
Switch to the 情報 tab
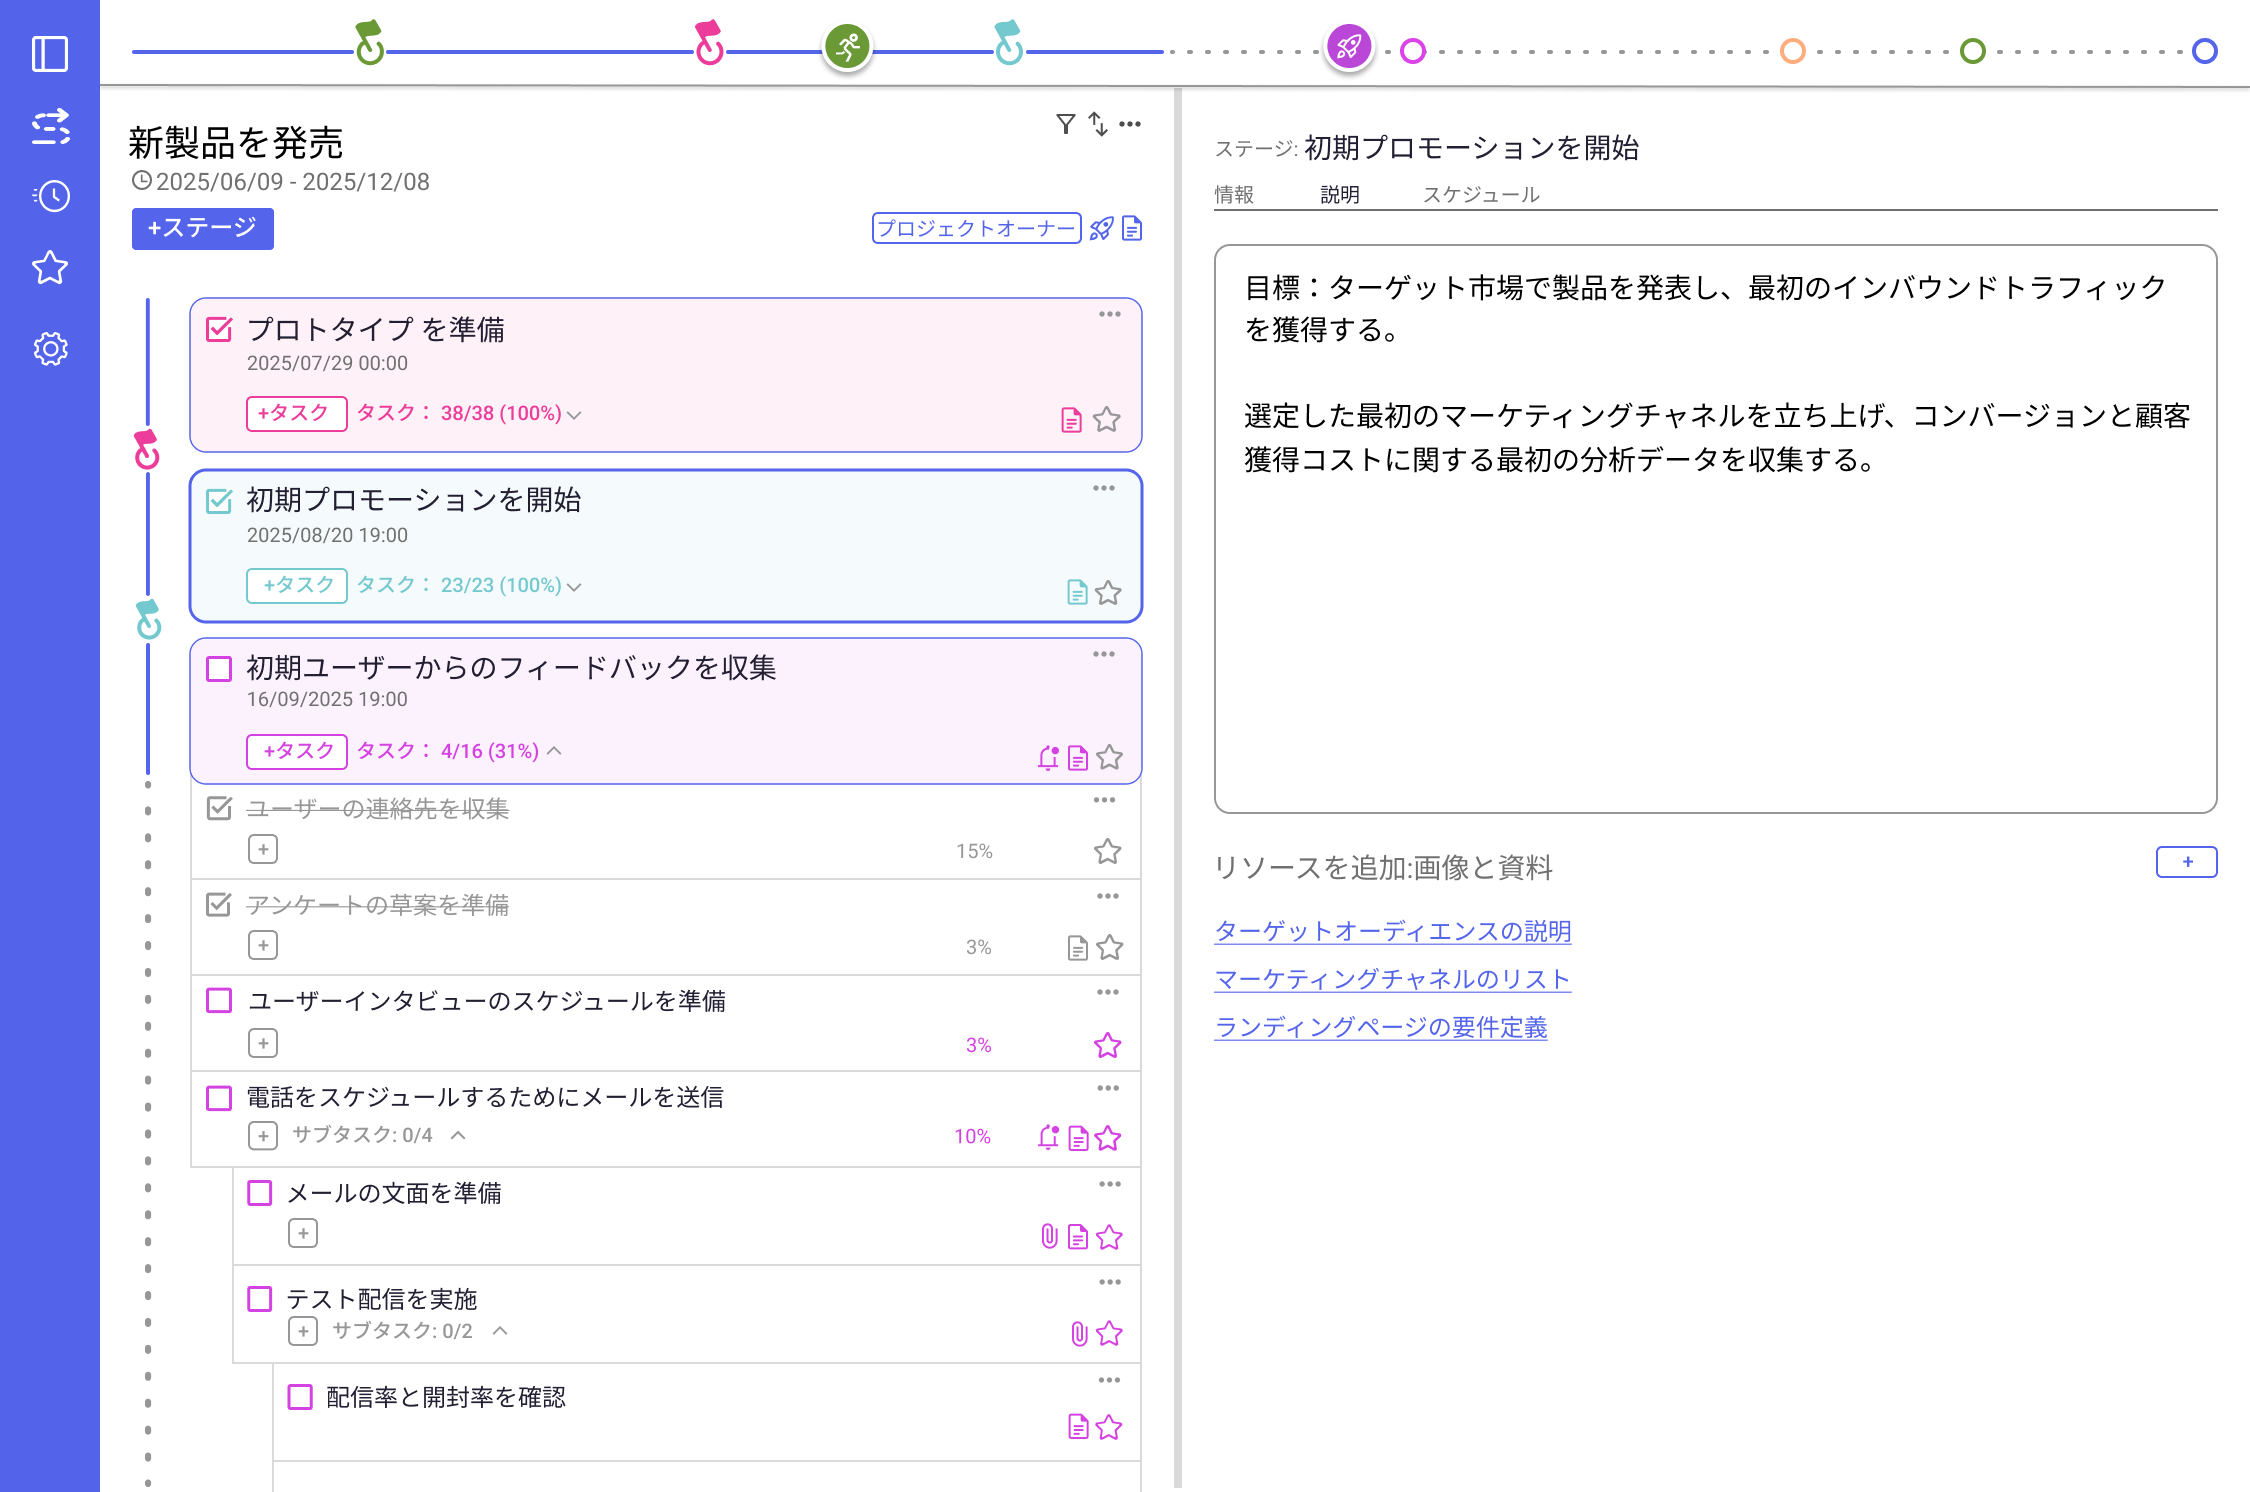[1234, 194]
